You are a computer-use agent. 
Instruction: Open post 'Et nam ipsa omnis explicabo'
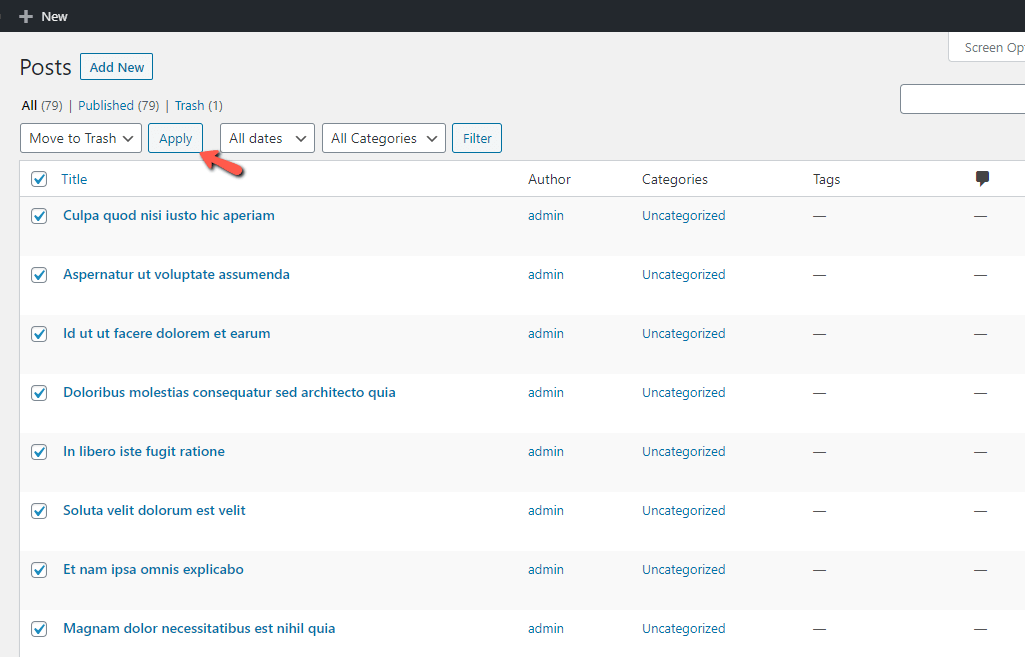(x=154, y=569)
